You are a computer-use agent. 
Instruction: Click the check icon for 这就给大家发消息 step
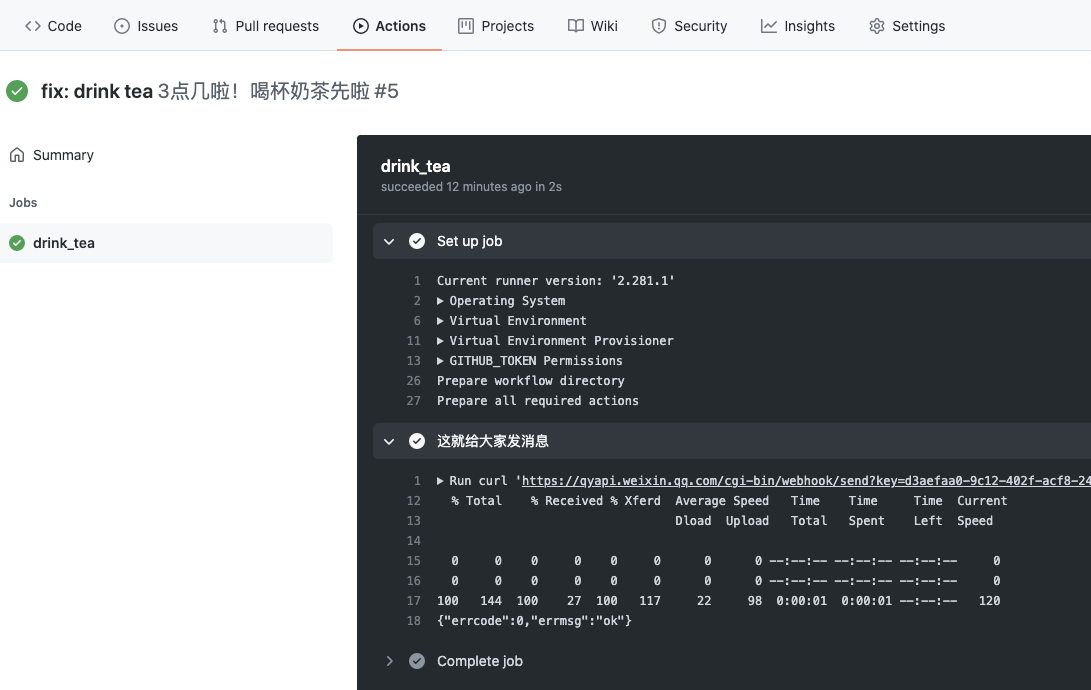pyautogui.click(x=417, y=441)
